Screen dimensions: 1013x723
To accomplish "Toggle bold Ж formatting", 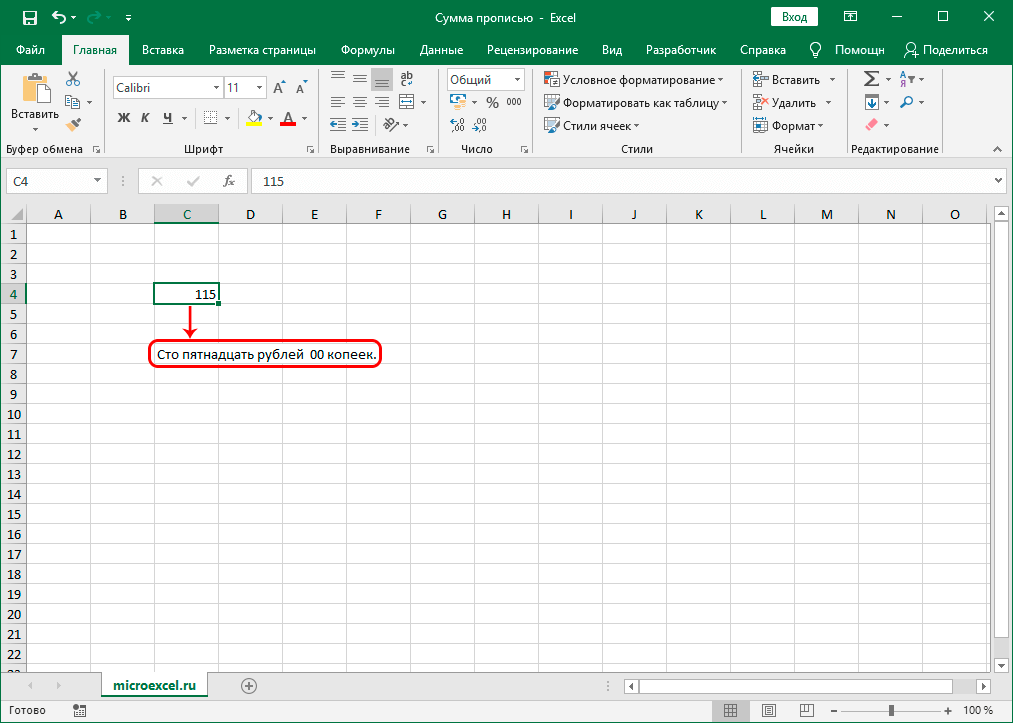I will point(123,118).
